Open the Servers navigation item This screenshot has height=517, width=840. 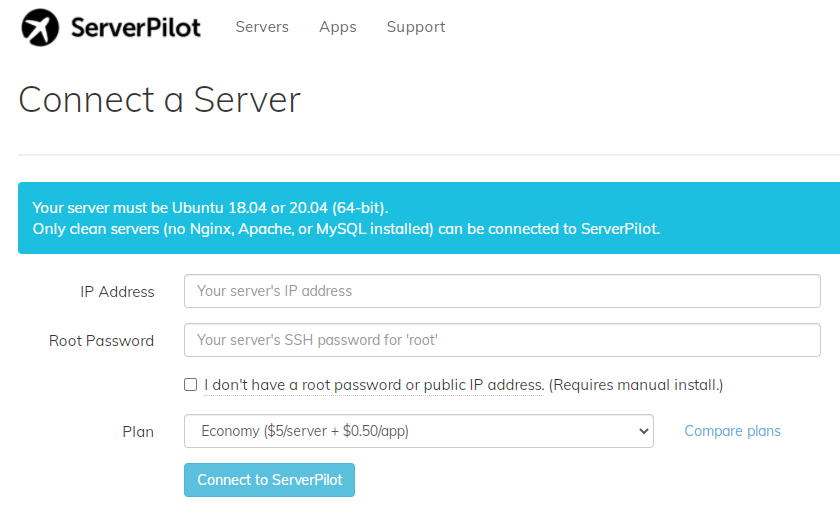point(262,27)
